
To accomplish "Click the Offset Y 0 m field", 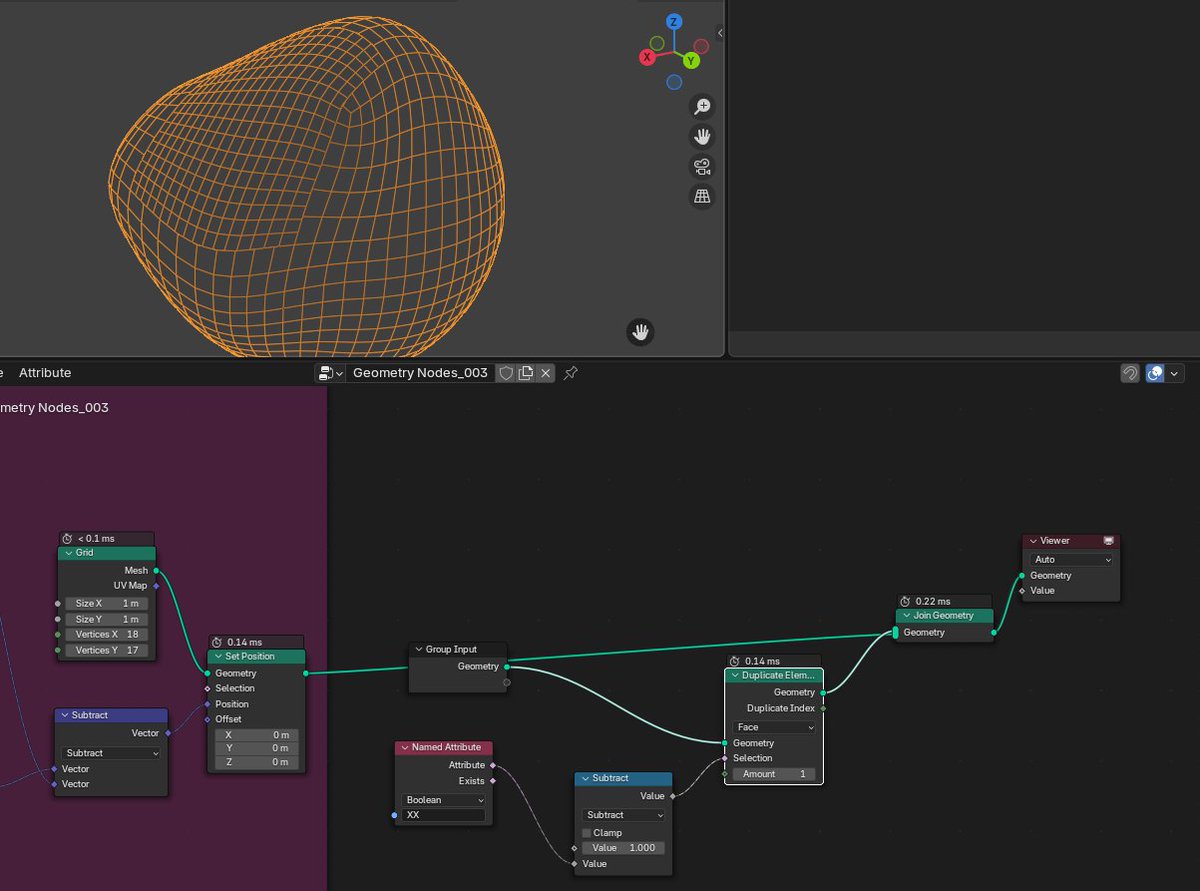I will click(256, 748).
